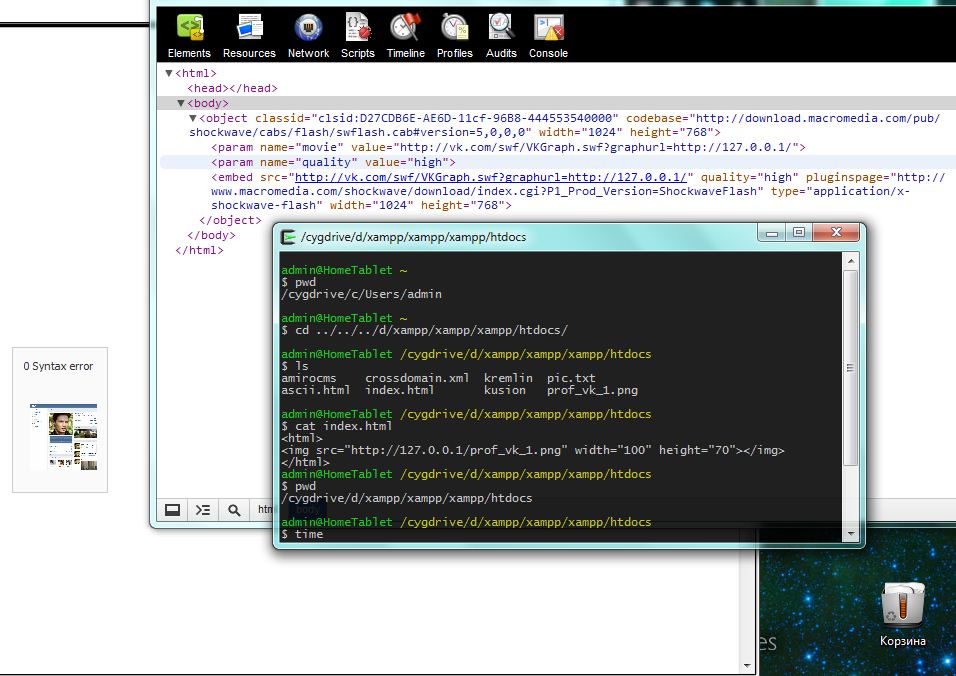Collapse the object classid node
Screen dimensions: 956x676
click(192, 117)
